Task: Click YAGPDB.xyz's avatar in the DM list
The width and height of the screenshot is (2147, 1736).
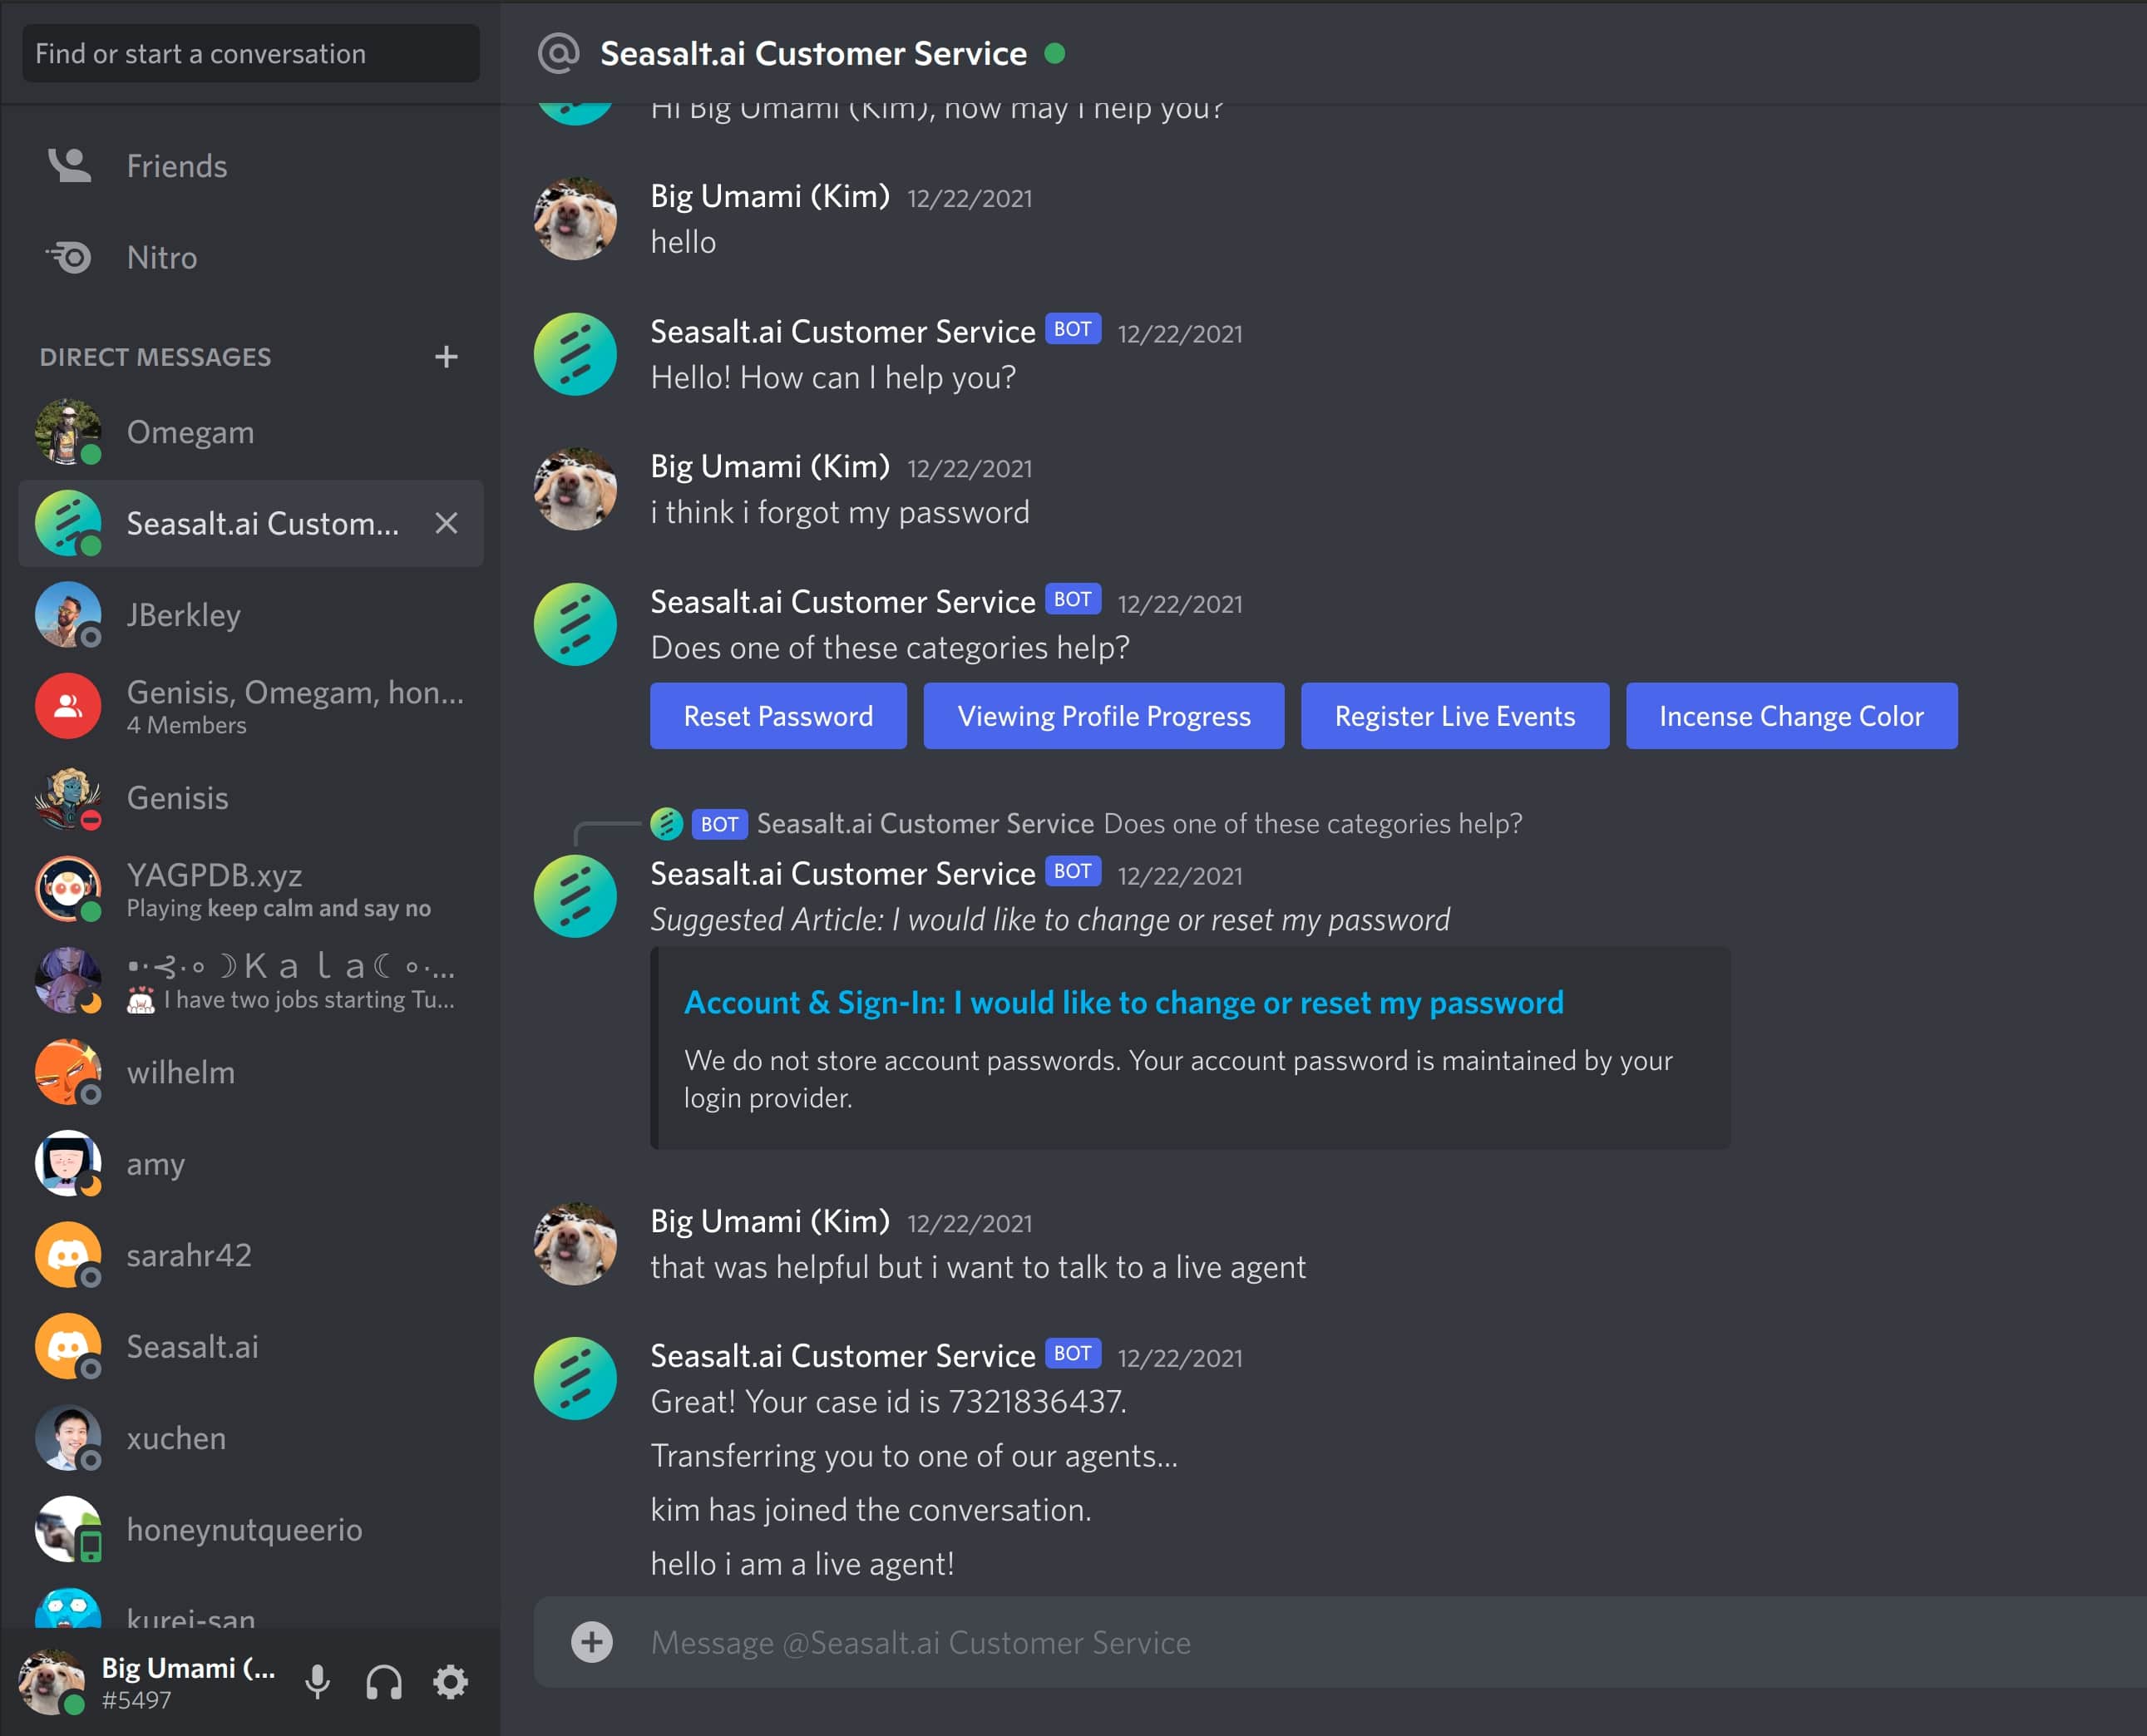Action: point(68,888)
